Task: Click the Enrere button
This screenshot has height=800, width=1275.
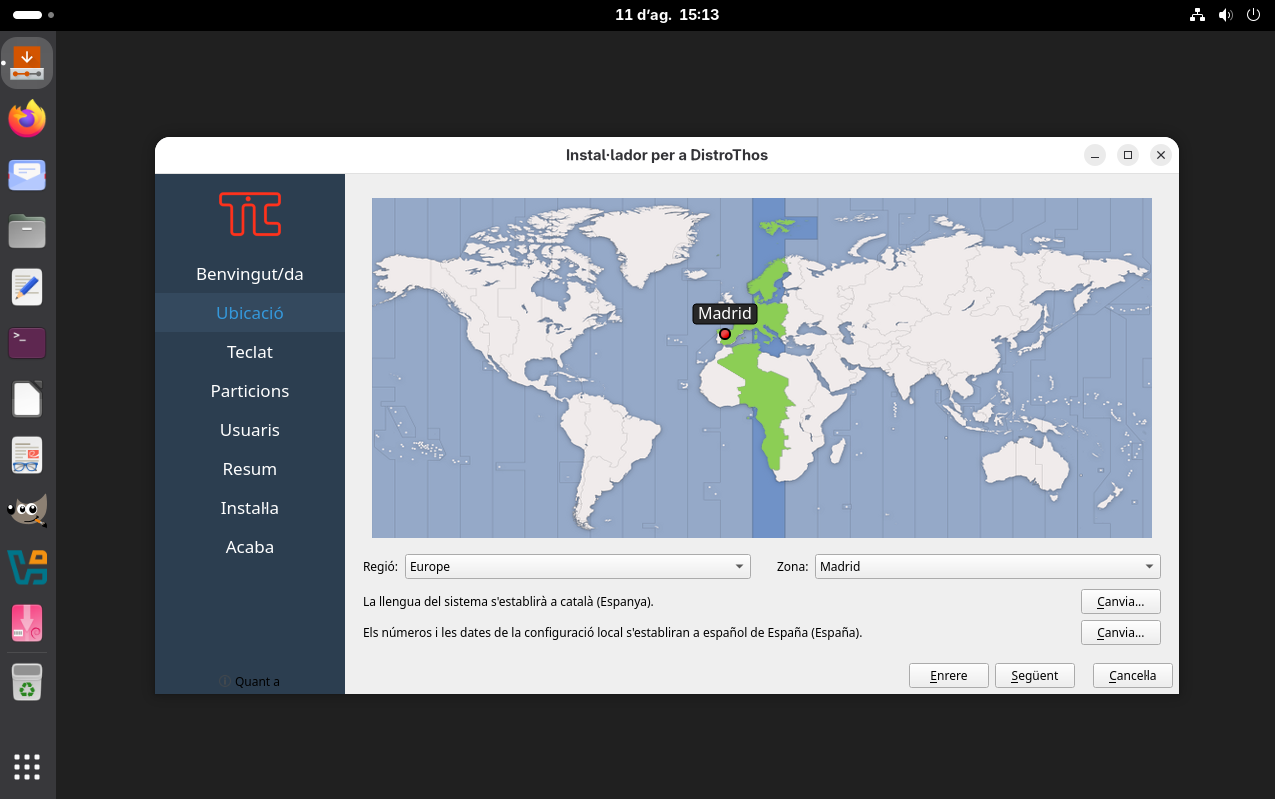Action: 949,675
